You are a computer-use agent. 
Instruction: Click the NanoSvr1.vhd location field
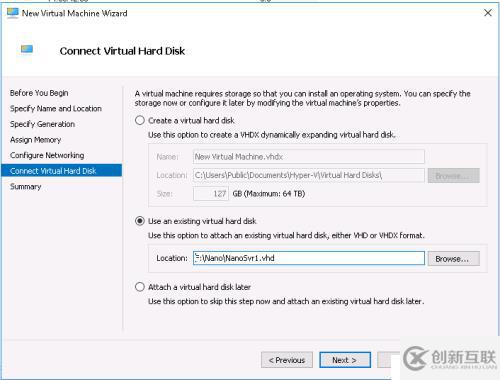(309, 258)
